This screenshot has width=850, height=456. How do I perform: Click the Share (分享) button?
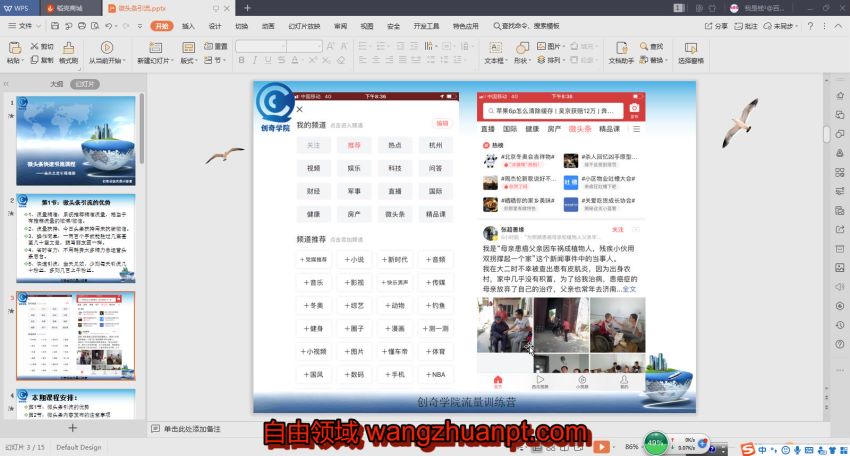[x=716, y=25]
